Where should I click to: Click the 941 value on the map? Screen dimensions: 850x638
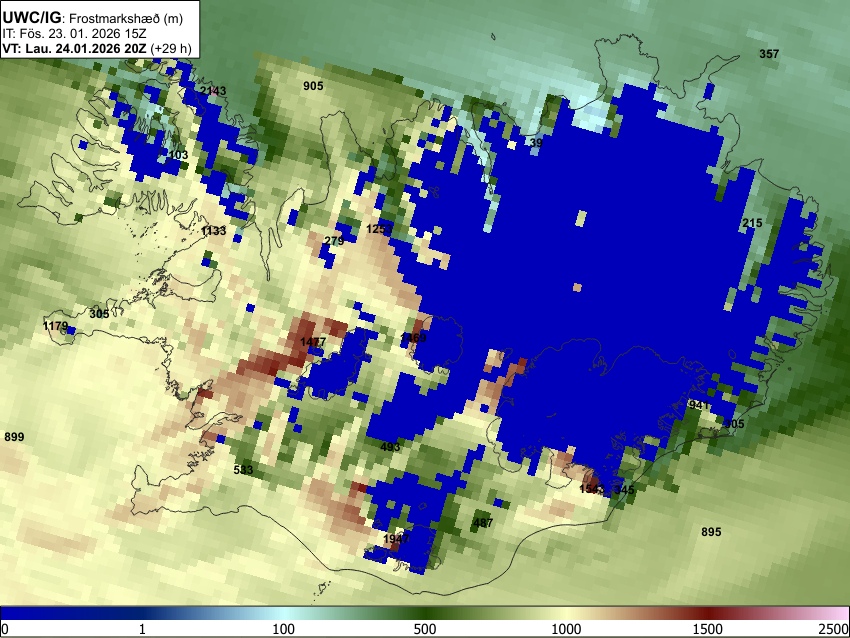tap(699, 405)
